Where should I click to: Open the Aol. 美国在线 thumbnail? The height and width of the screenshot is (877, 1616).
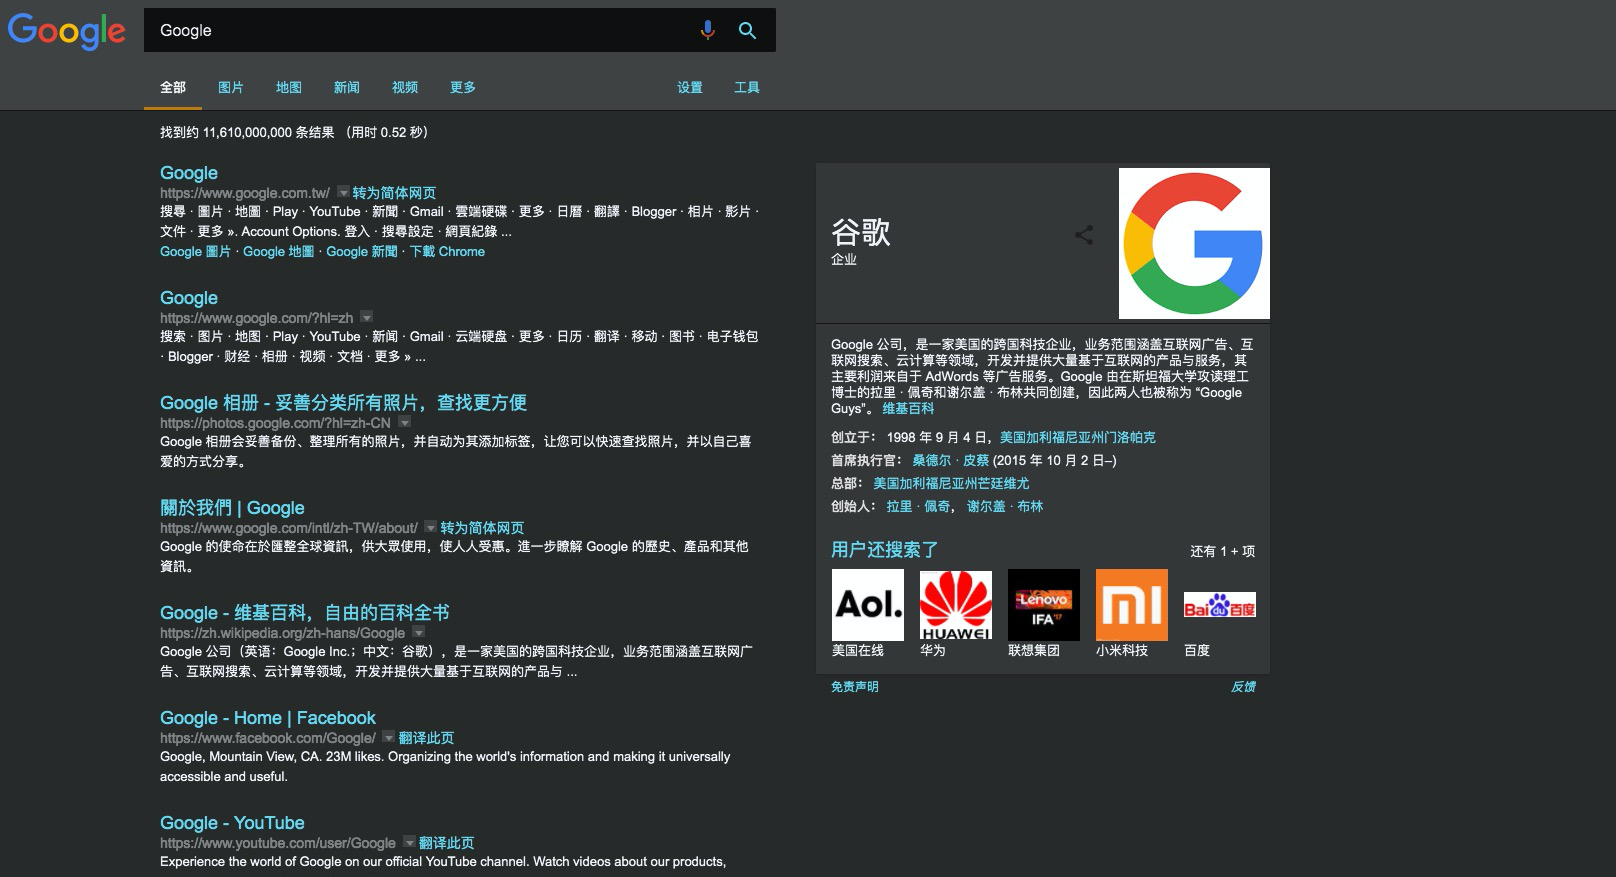click(868, 605)
